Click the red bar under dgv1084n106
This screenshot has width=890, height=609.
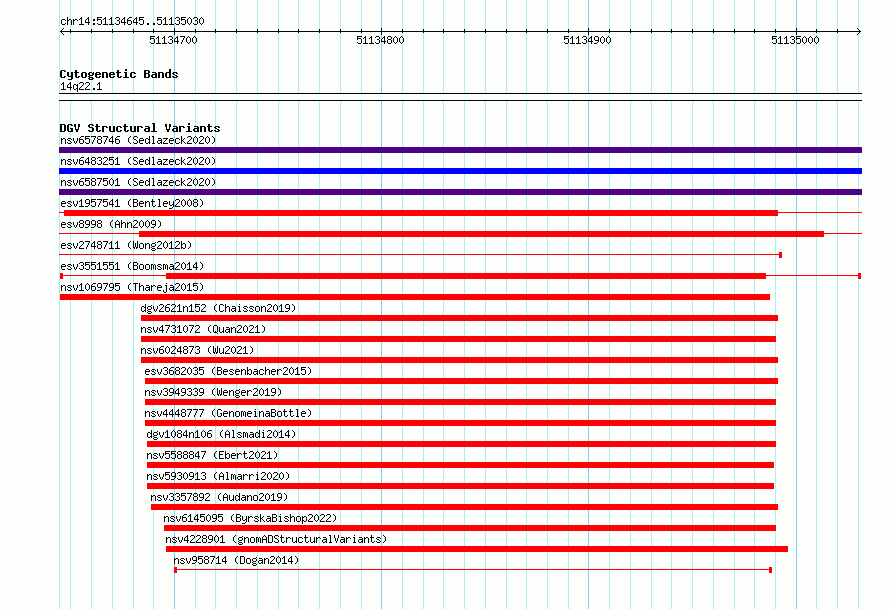tap(461, 444)
